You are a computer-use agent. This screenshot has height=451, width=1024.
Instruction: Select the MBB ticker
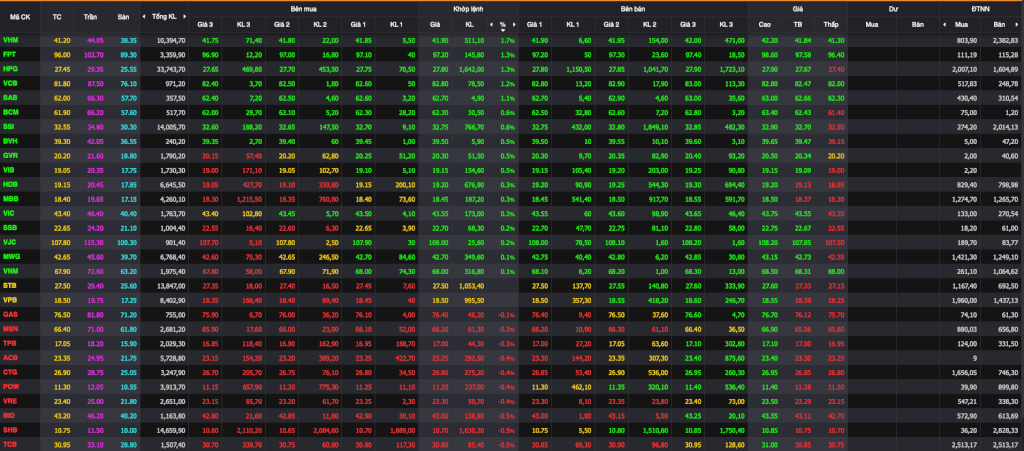10,198
